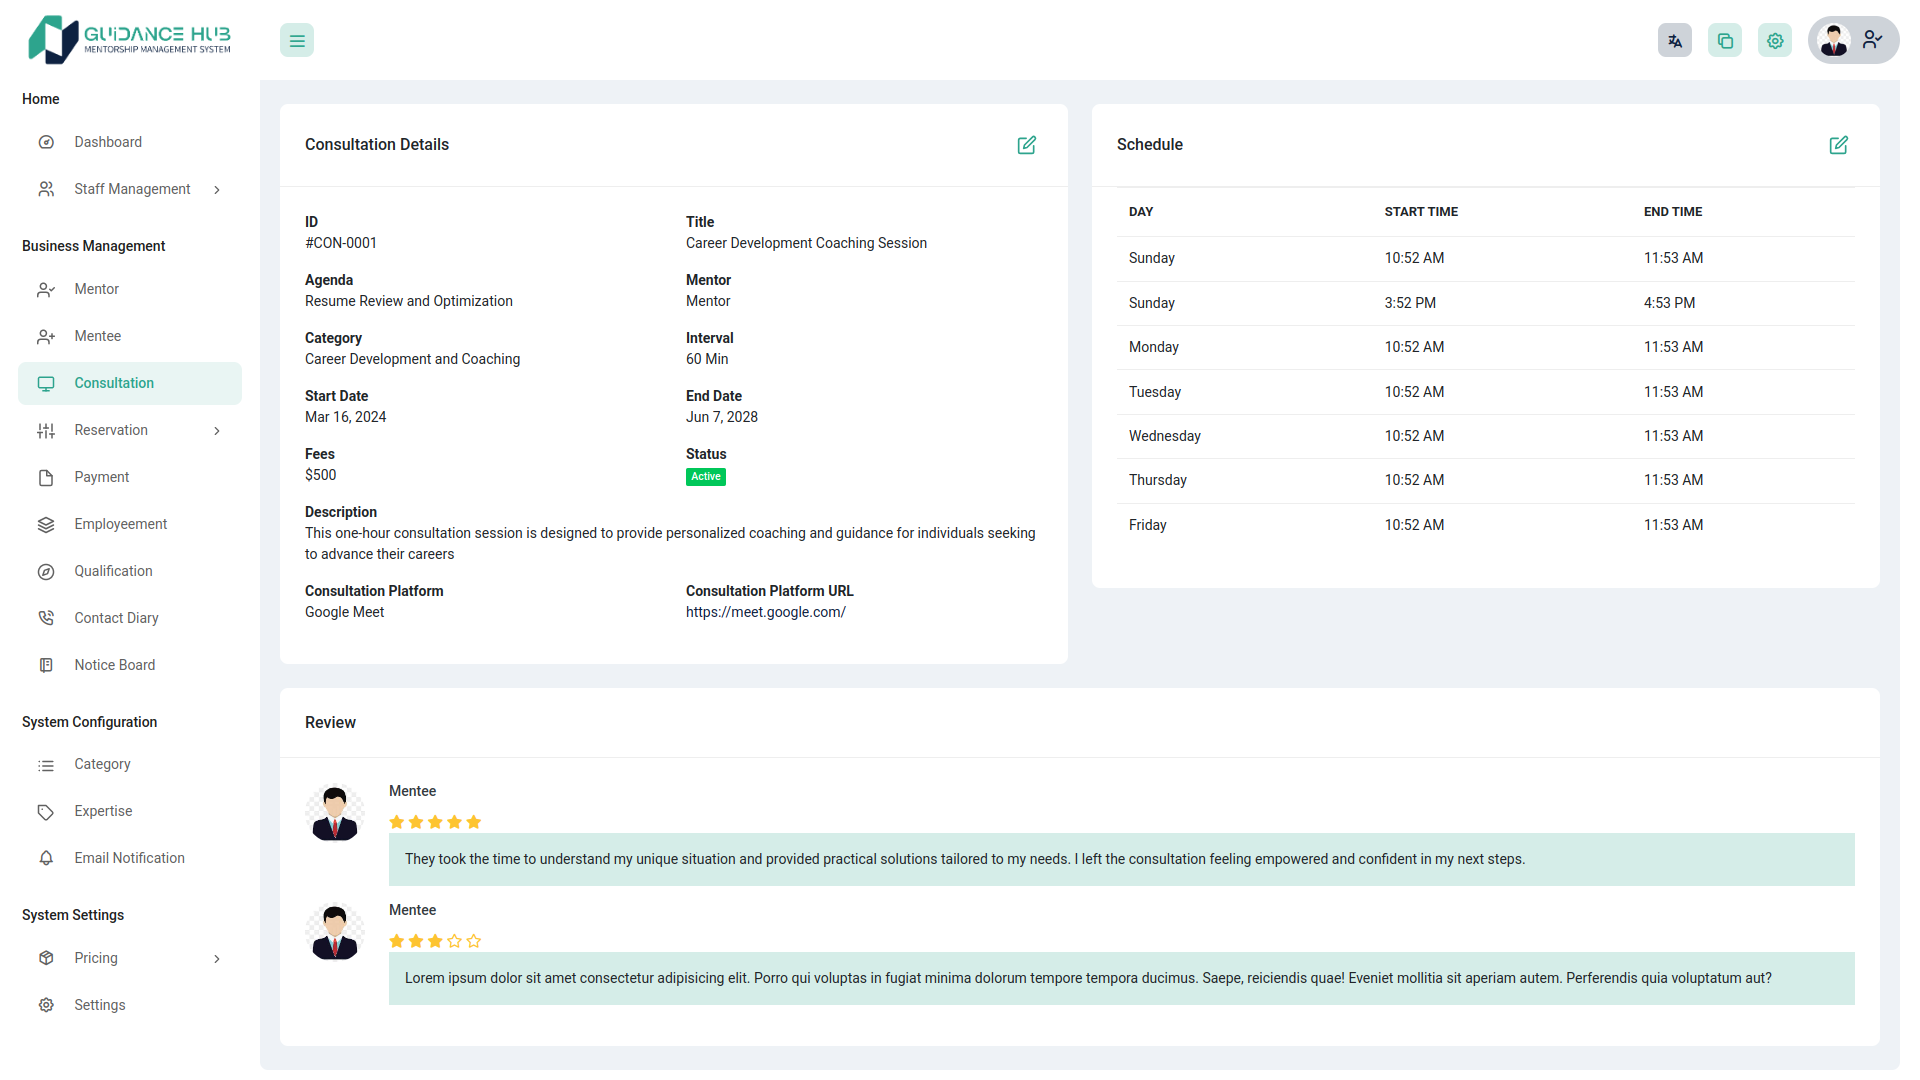This screenshot has width=1920, height=1080.
Task: Open the language translation icon
Action: point(1674,40)
